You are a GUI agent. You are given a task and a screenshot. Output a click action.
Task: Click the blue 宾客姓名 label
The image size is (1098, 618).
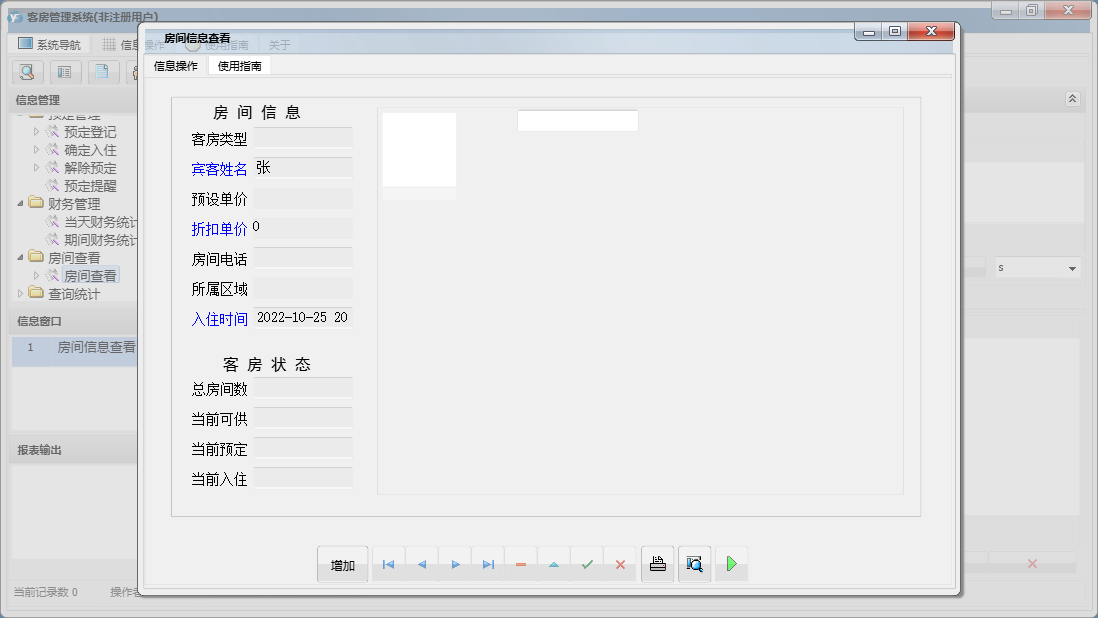click(x=219, y=169)
